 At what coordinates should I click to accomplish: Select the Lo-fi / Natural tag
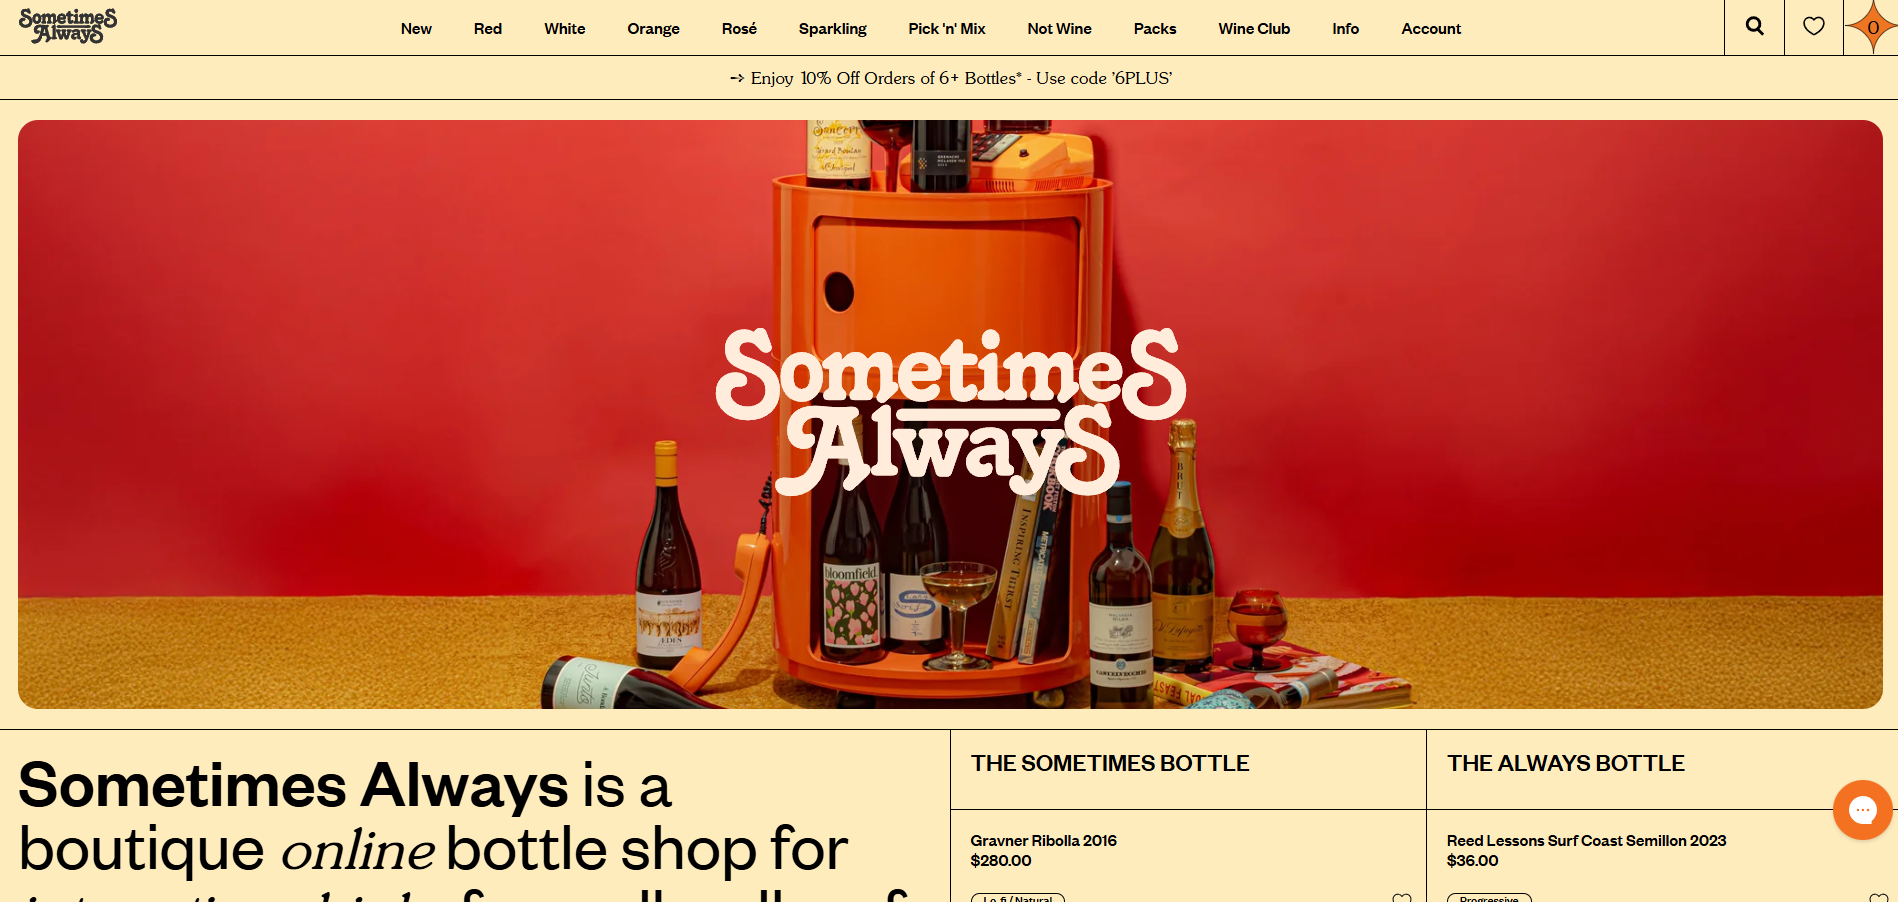point(1018,897)
